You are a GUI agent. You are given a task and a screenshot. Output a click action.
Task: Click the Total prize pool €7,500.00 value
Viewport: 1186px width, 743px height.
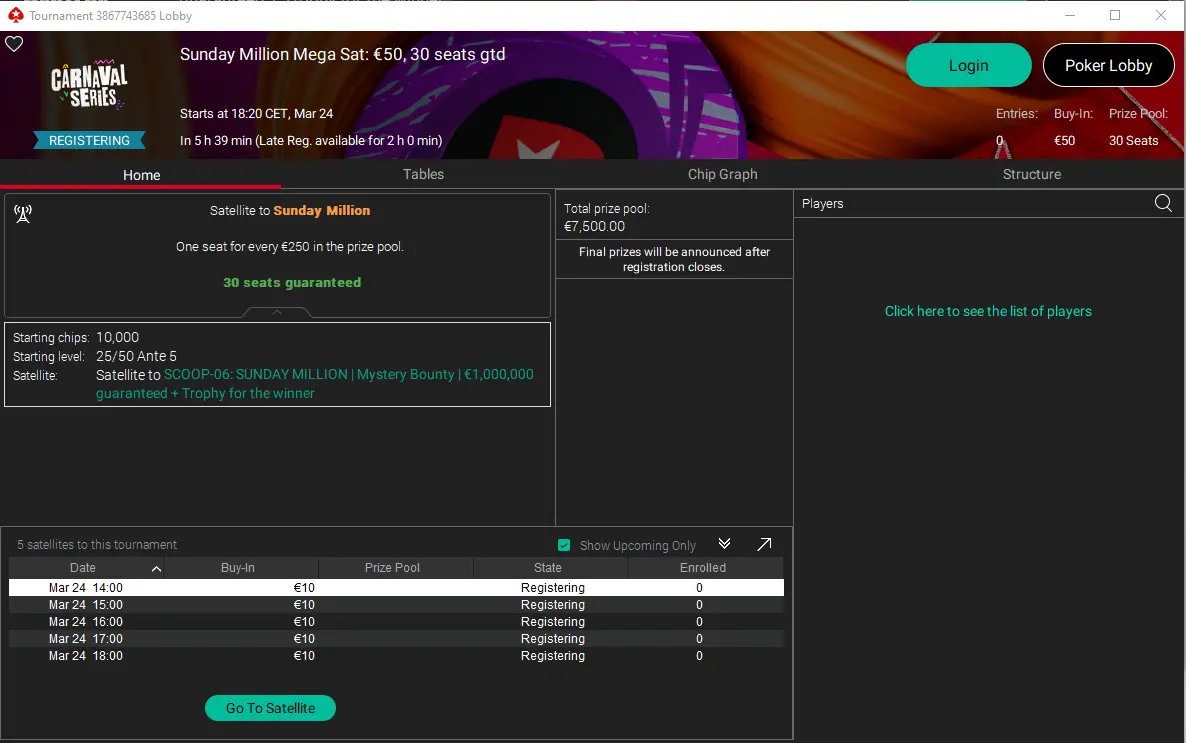595,226
